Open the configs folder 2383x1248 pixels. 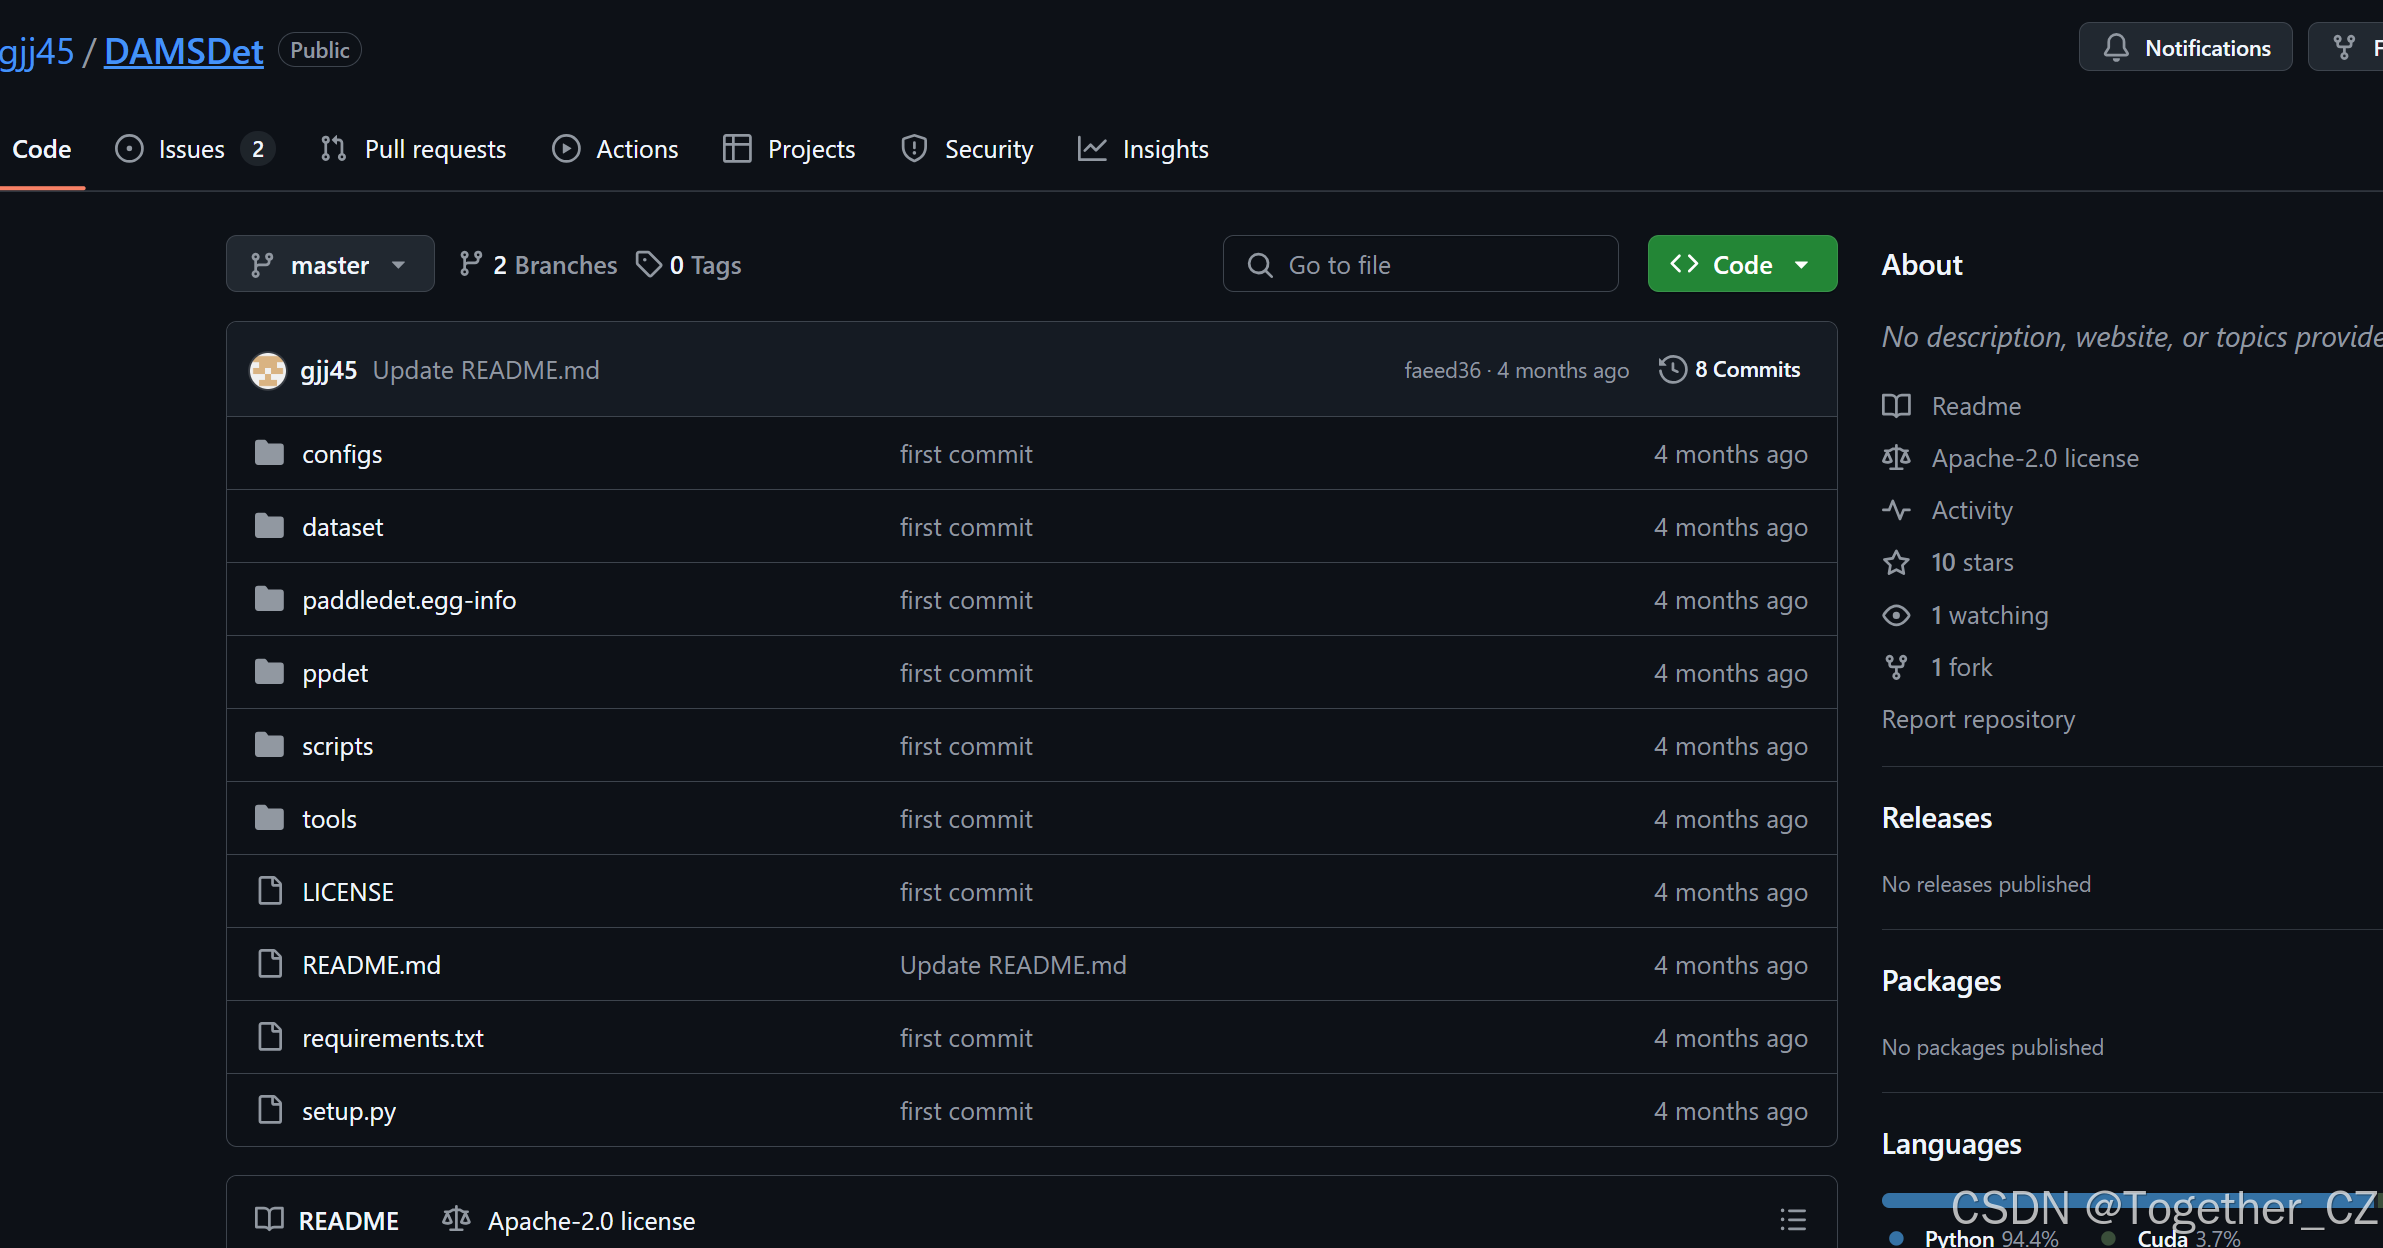click(x=342, y=454)
